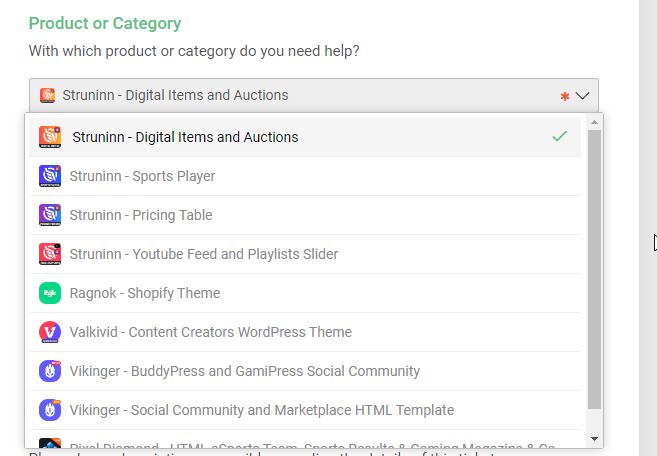Choose Struninn - Pricing Table from list
The width and height of the screenshot is (657, 456).
coord(141,215)
